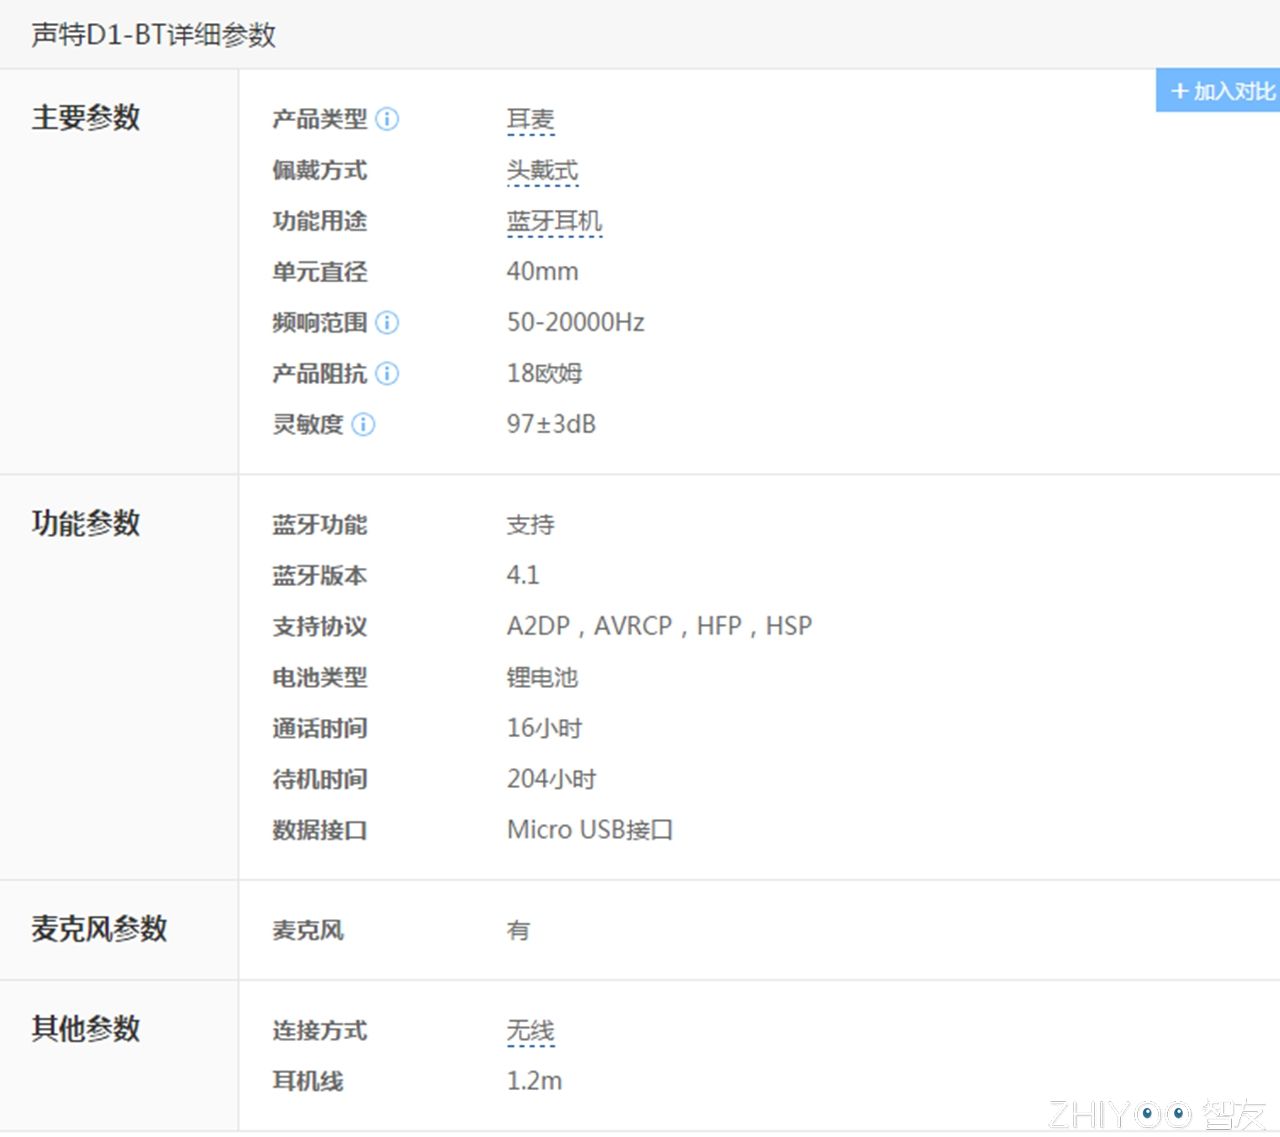Image resolution: width=1280 pixels, height=1137 pixels.
Task: Open the 无线 connection type link
Action: tap(529, 1030)
